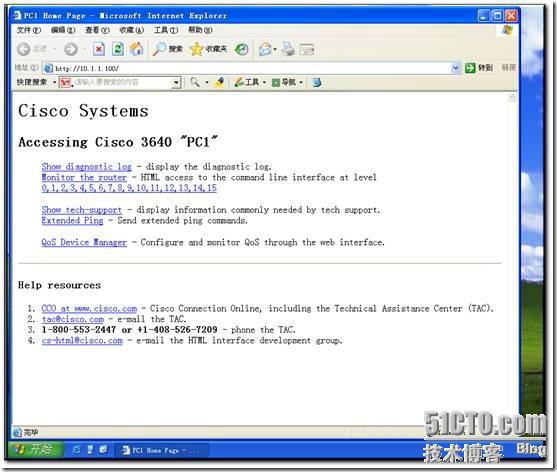Go forward with the Forward arrow button
The width and height of the screenshot is (557, 472).
71,49
